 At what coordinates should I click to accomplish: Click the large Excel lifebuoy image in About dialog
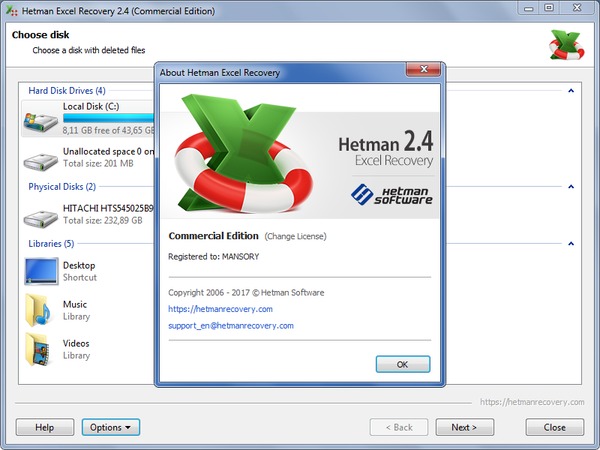click(244, 153)
